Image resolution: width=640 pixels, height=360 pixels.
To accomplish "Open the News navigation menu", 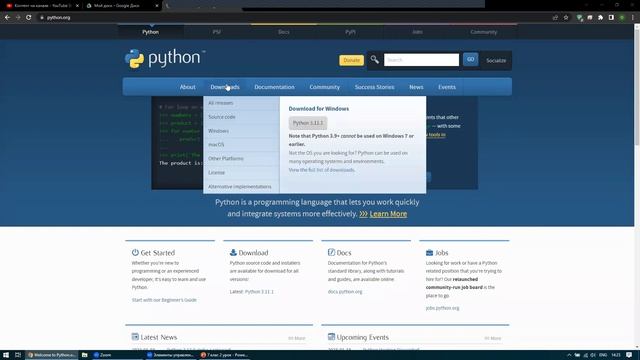I will point(416,87).
